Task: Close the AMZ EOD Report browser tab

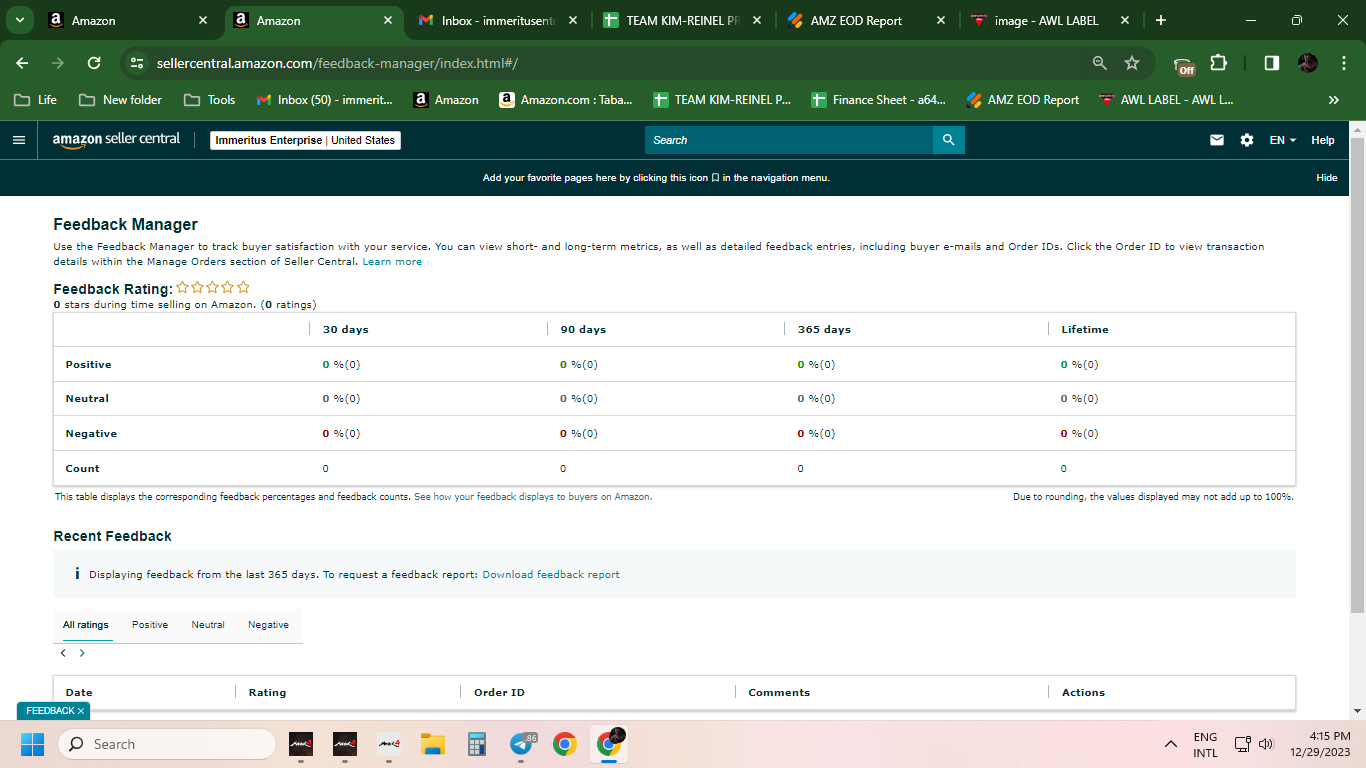Action: click(940, 20)
